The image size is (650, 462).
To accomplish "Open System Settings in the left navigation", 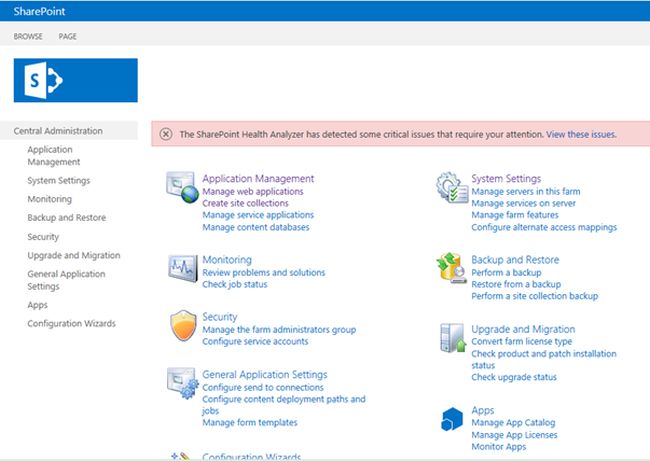I will pos(59,180).
